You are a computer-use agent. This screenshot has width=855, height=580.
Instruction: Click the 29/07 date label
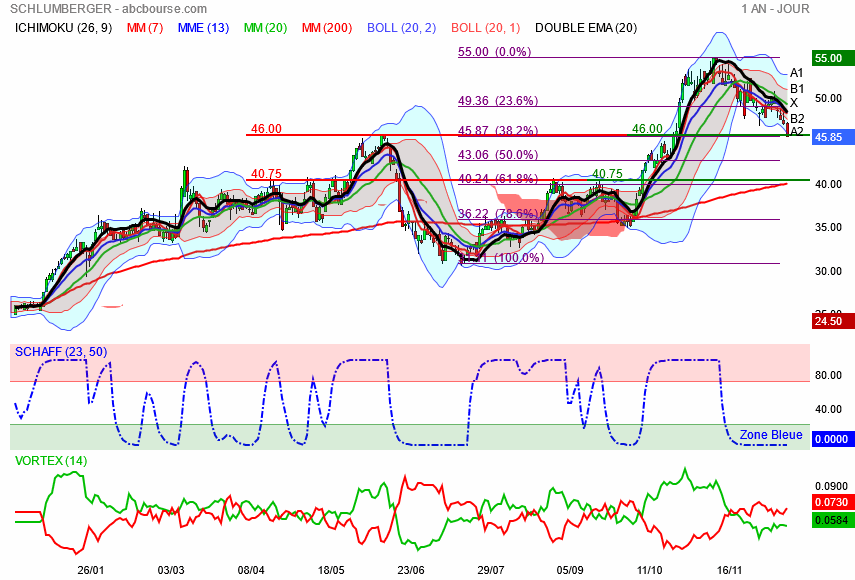pyautogui.click(x=491, y=571)
